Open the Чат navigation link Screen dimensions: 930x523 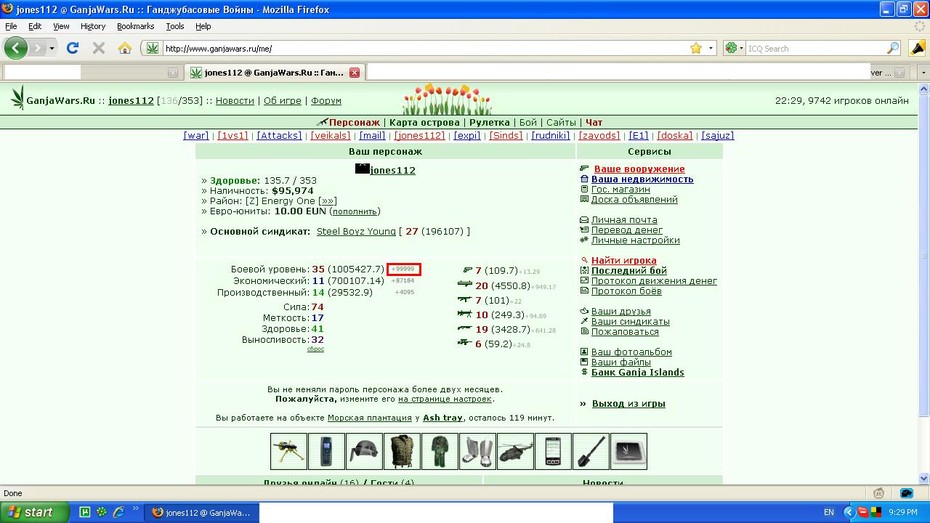pos(594,122)
